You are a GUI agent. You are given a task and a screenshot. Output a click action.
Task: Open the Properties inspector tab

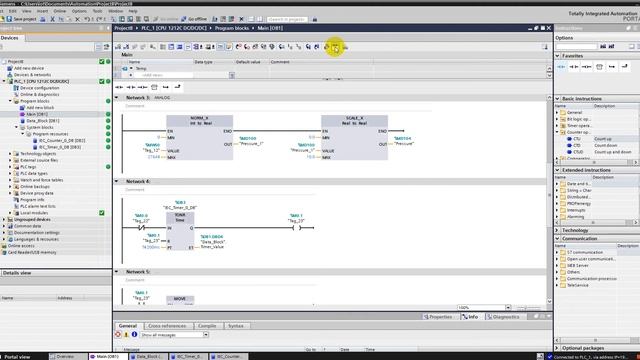click(438, 317)
